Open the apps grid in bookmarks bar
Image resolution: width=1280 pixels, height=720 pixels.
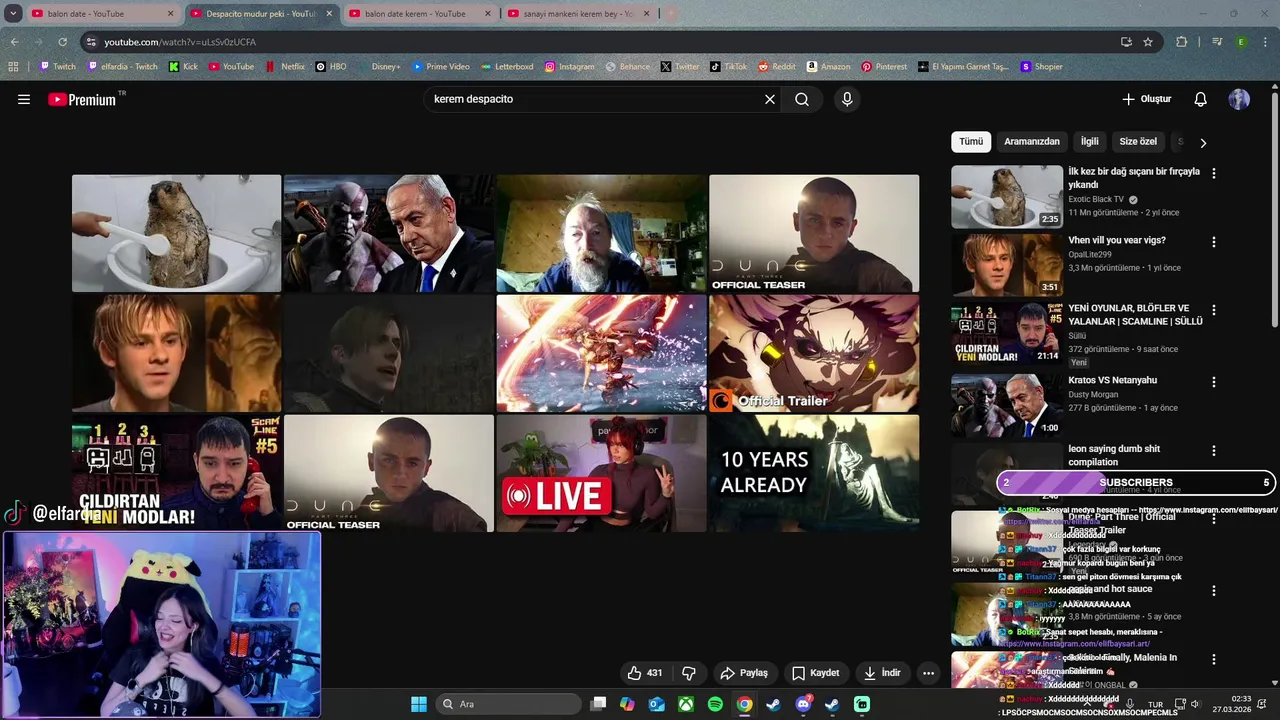[13, 67]
